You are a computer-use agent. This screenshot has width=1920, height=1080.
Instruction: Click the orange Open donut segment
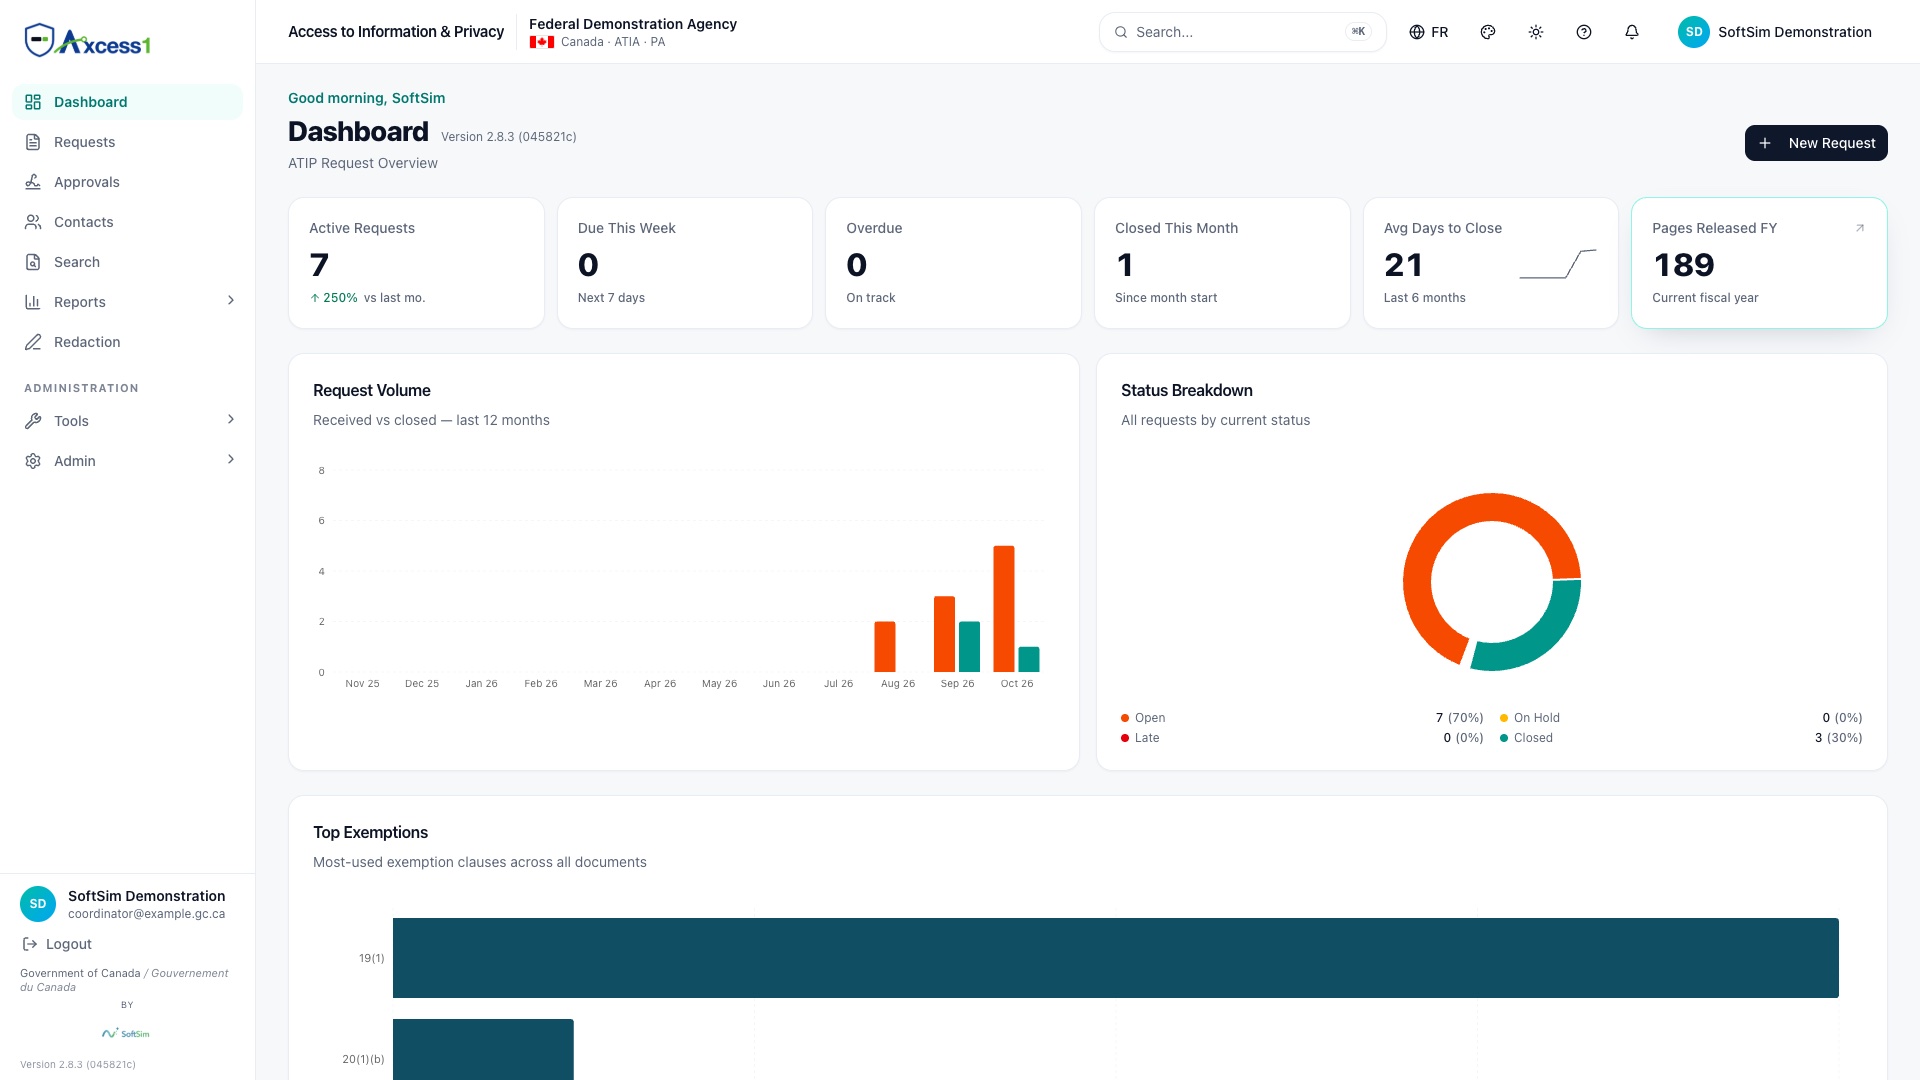pyautogui.click(x=1440, y=530)
